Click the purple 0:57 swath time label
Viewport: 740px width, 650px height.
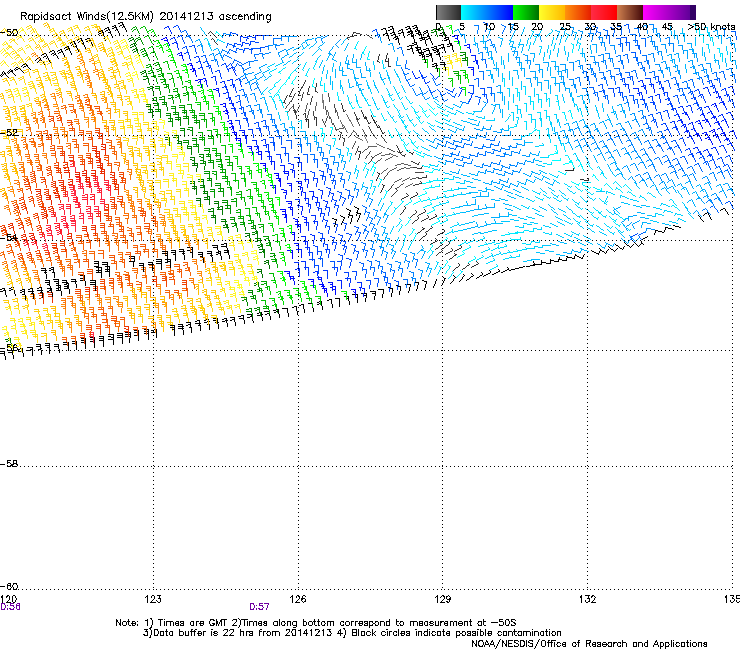point(260,607)
